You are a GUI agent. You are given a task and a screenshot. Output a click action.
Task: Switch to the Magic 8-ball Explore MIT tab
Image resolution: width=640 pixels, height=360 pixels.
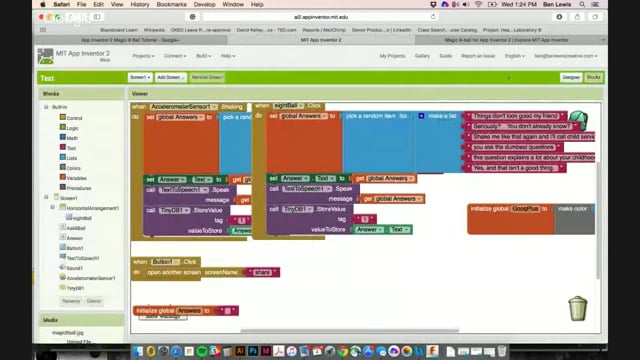(506, 40)
